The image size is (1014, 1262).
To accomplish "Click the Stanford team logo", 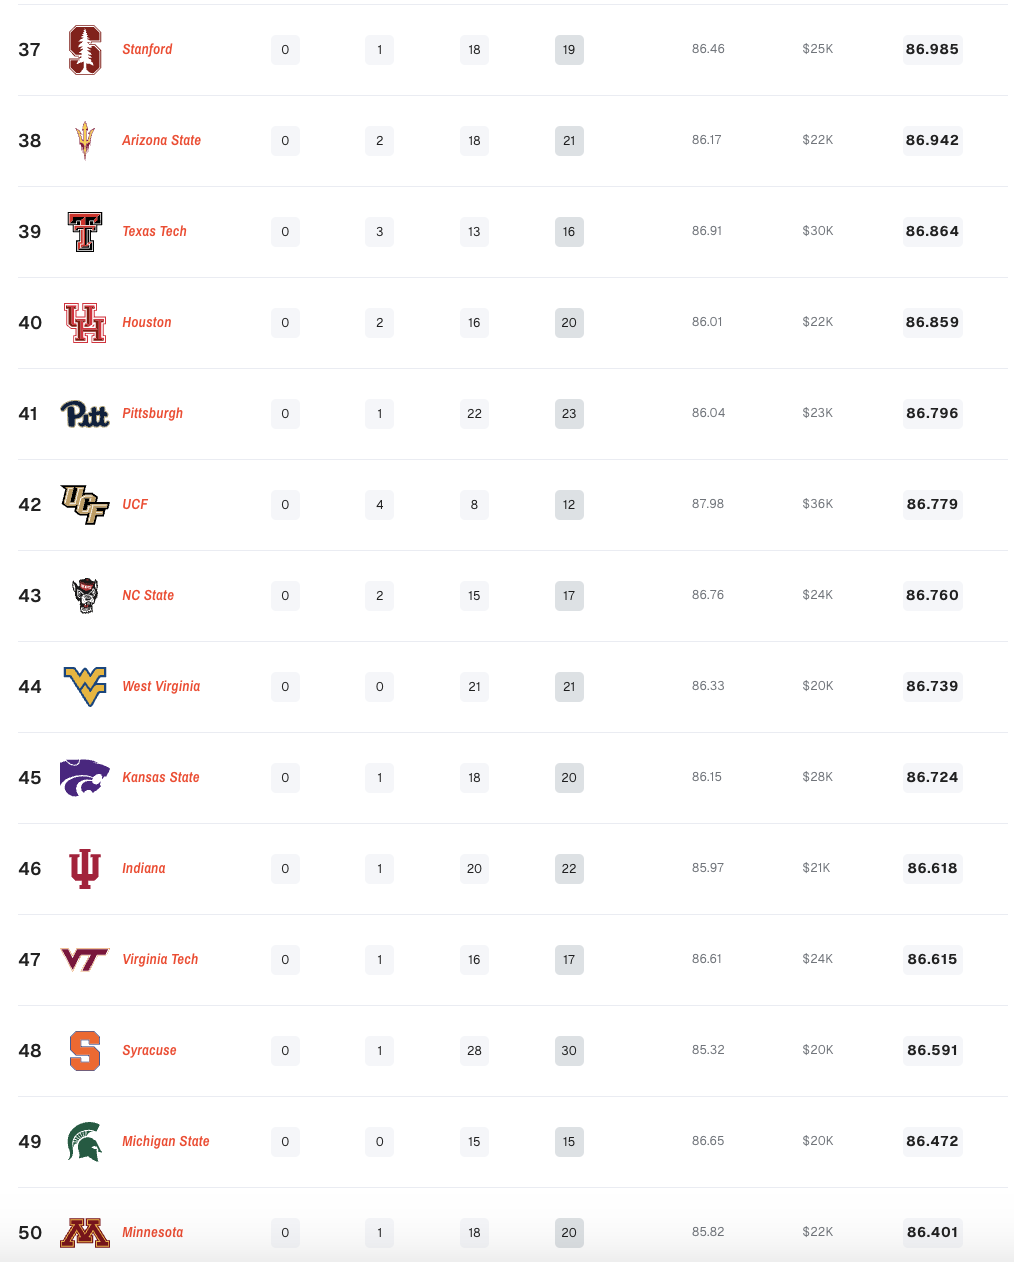I will pyautogui.click(x=85, y=50).
